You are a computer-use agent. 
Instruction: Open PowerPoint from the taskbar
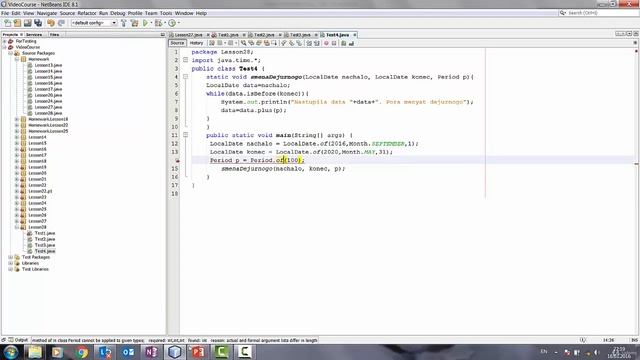tap(198, 352)
